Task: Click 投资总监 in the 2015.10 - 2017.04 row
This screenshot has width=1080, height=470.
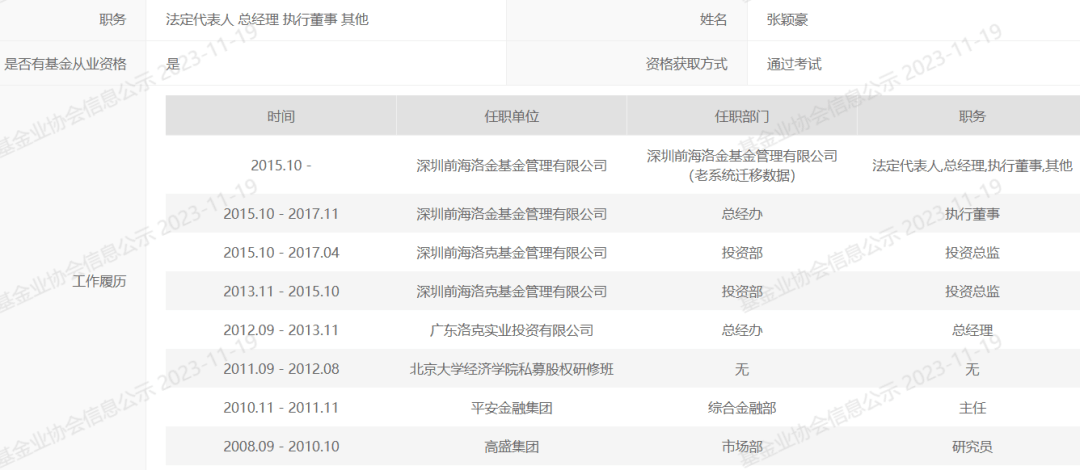Action: coord(972,253)
